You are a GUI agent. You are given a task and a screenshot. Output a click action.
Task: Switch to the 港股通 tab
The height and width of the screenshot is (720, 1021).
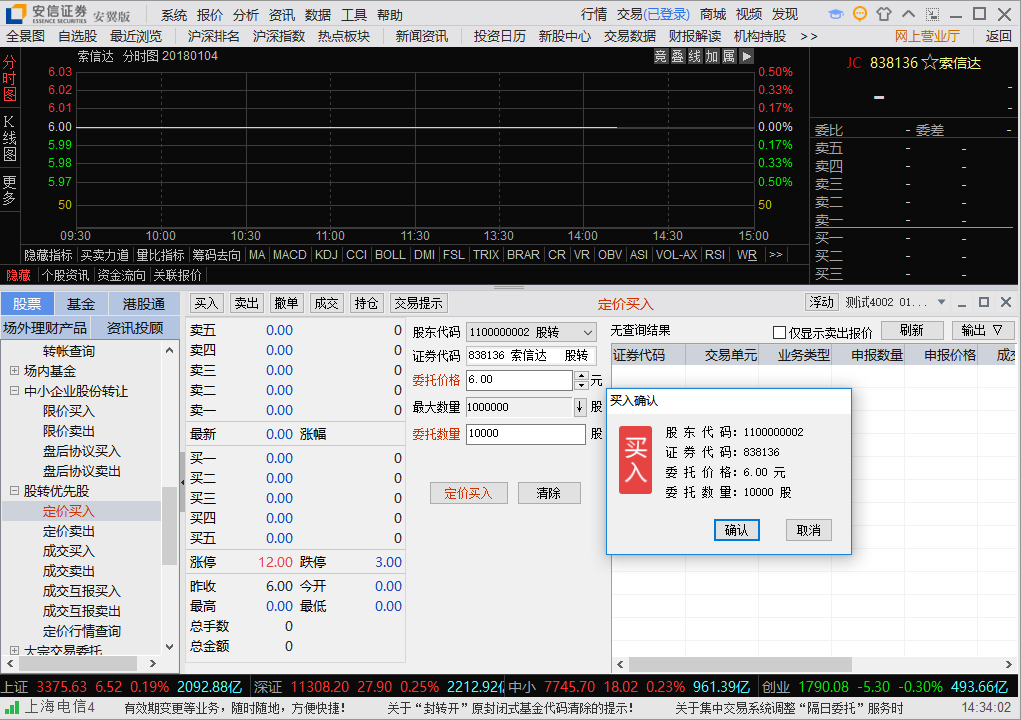point(144,304)
